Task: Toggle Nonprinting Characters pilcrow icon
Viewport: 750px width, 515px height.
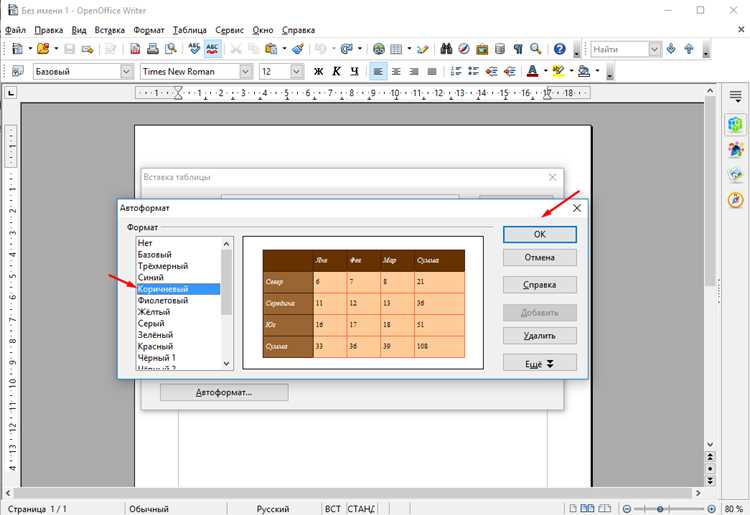Action: click(518, 49)
